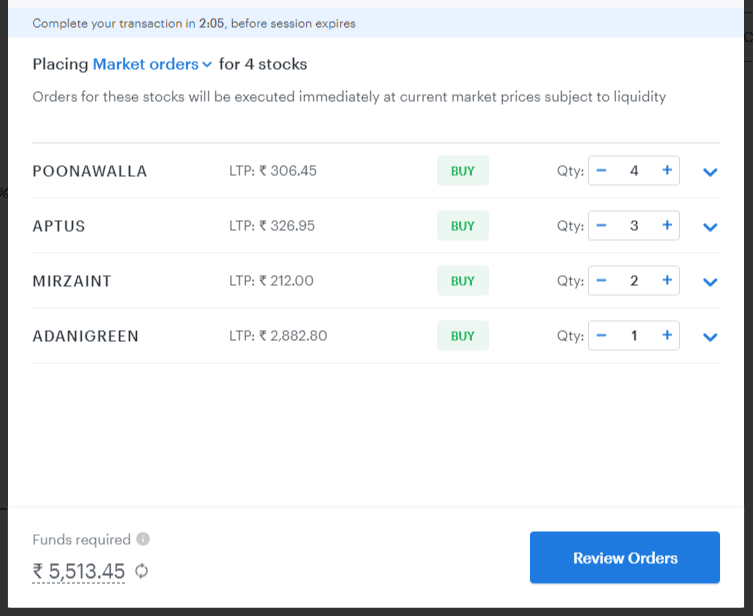Focus the MIRZAINT quantity field showing 2
Screen dimensions: 753x616
(634, 280)
